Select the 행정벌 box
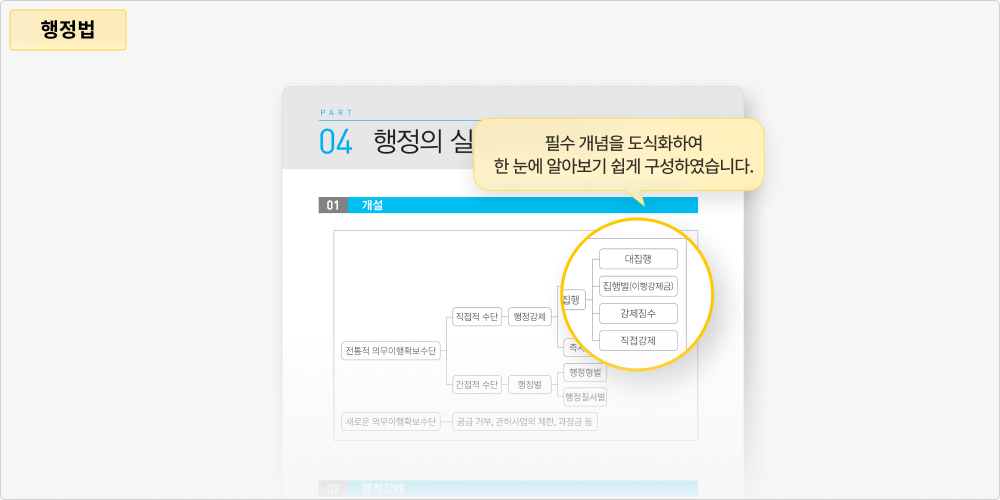The height and width of the screenshot is (500, 1000). [529, 384]
